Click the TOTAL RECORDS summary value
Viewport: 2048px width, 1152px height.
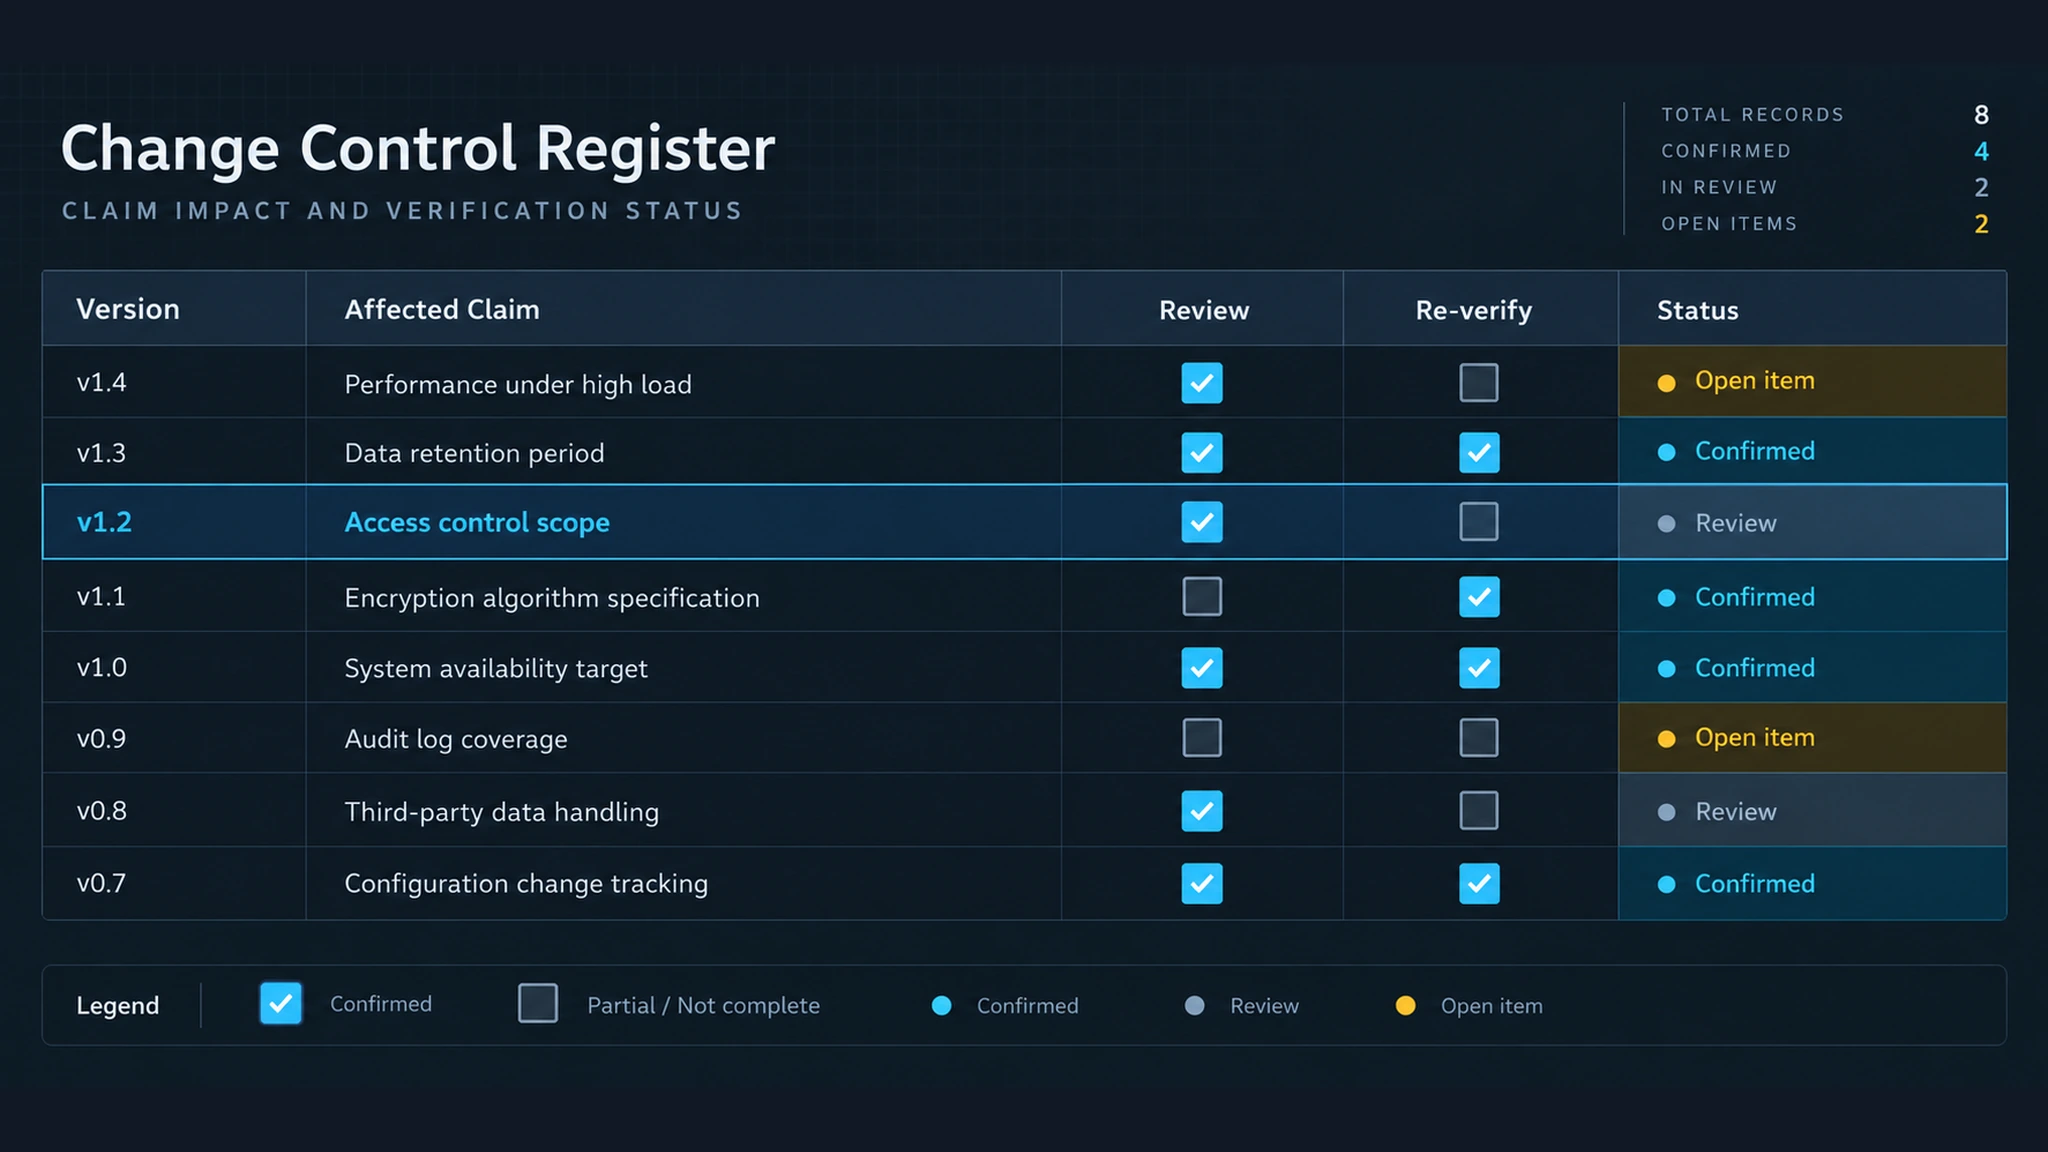tap(1981, 115)
